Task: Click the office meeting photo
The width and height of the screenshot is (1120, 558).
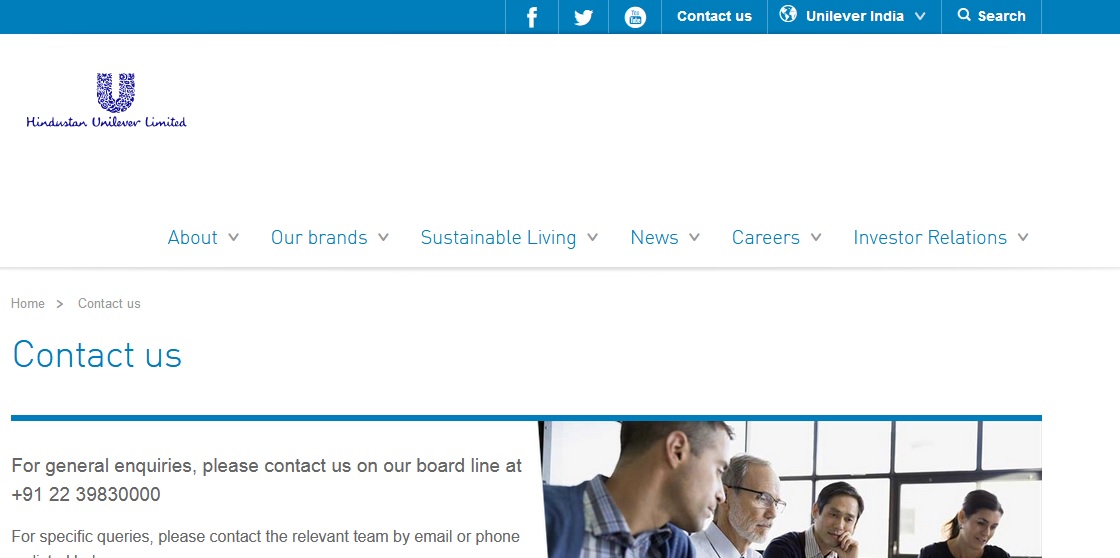Action: tap(791, 489)
